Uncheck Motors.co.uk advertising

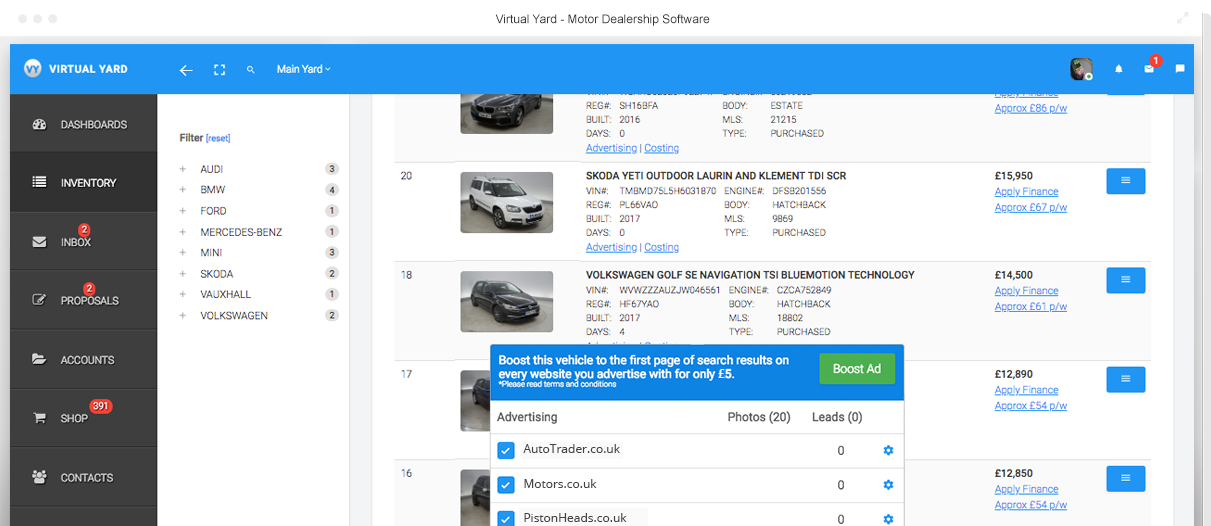pyautogui.click(x=506, y=485)
